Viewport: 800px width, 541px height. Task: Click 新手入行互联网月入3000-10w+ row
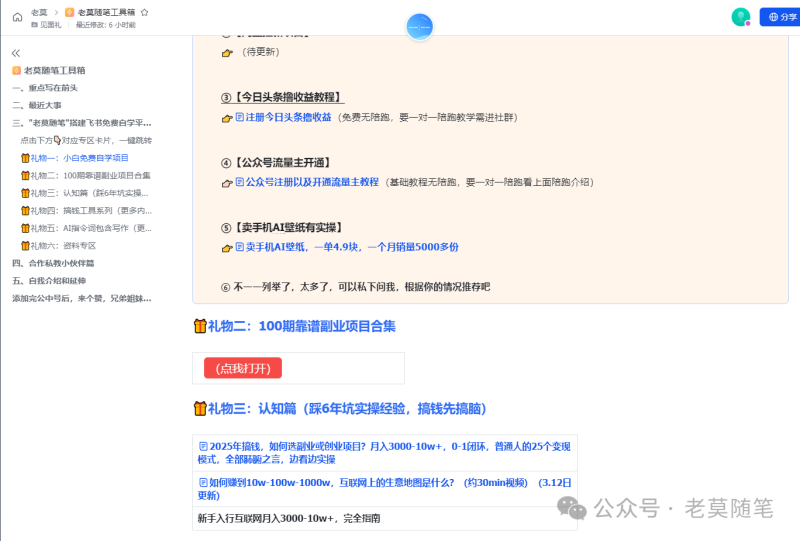[x=385, y=519]
